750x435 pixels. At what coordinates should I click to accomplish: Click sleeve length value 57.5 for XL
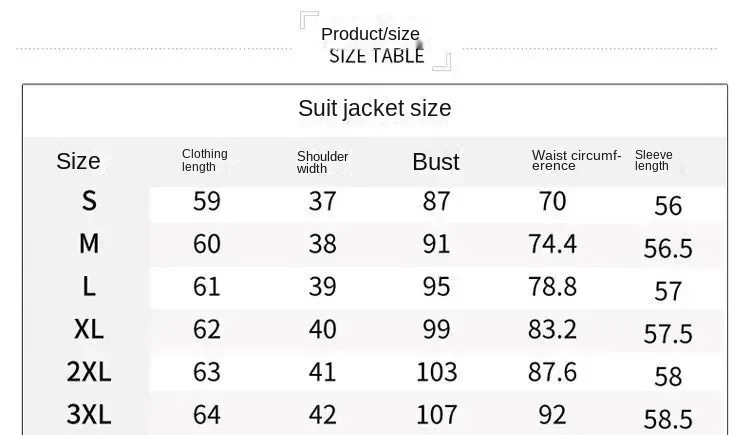[668, 334]
